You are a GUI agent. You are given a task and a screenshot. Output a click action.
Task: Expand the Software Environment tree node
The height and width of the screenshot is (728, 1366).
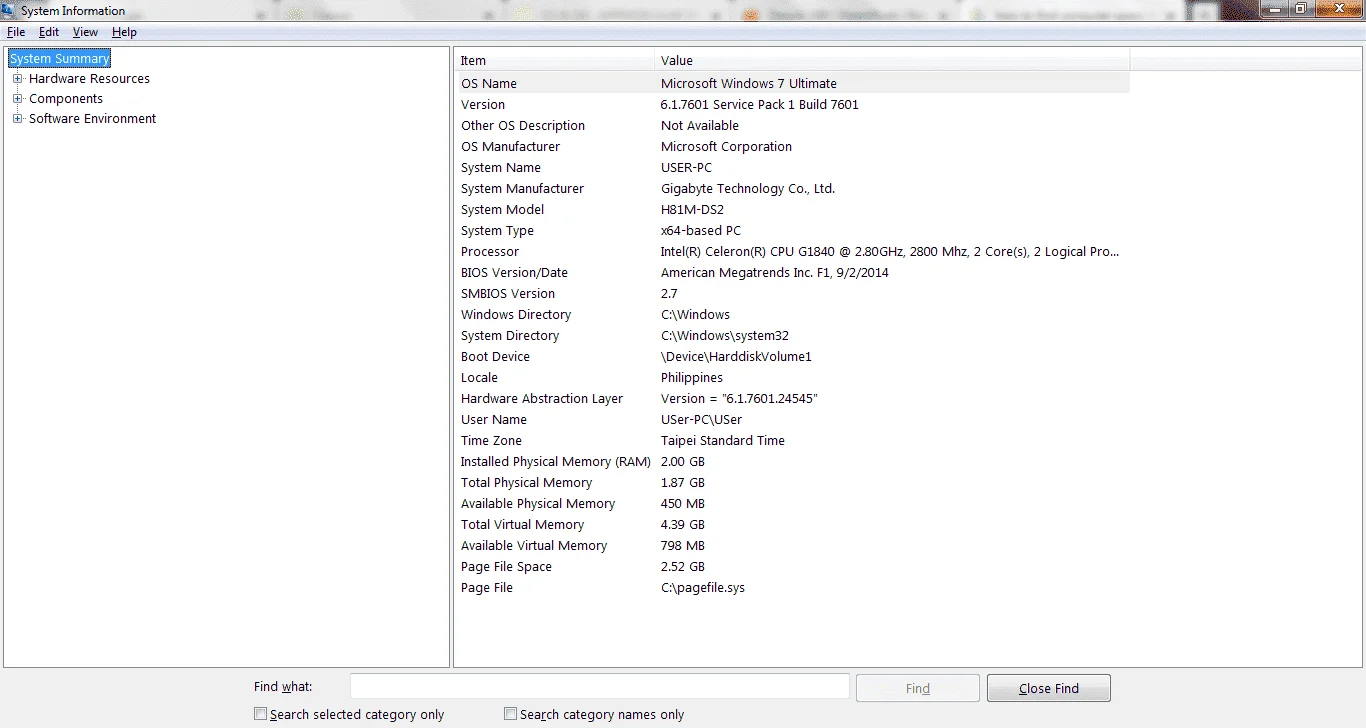point(17,119)
